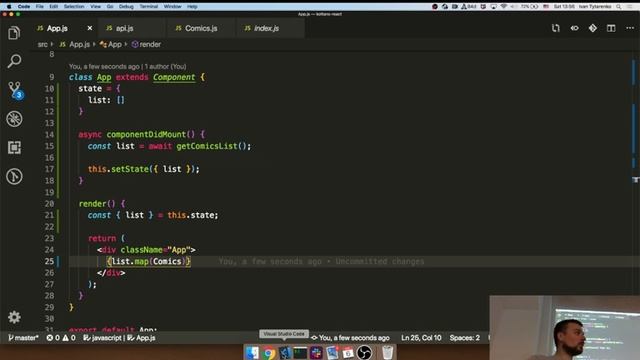Open the Go menu
Viewport: 640px width, 360px height.
tap(110, 7)
